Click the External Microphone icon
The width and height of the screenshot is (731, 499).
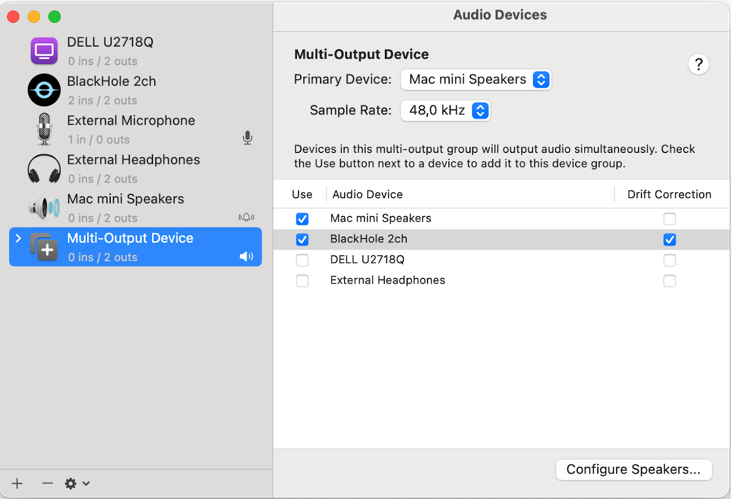pos(44,129)
